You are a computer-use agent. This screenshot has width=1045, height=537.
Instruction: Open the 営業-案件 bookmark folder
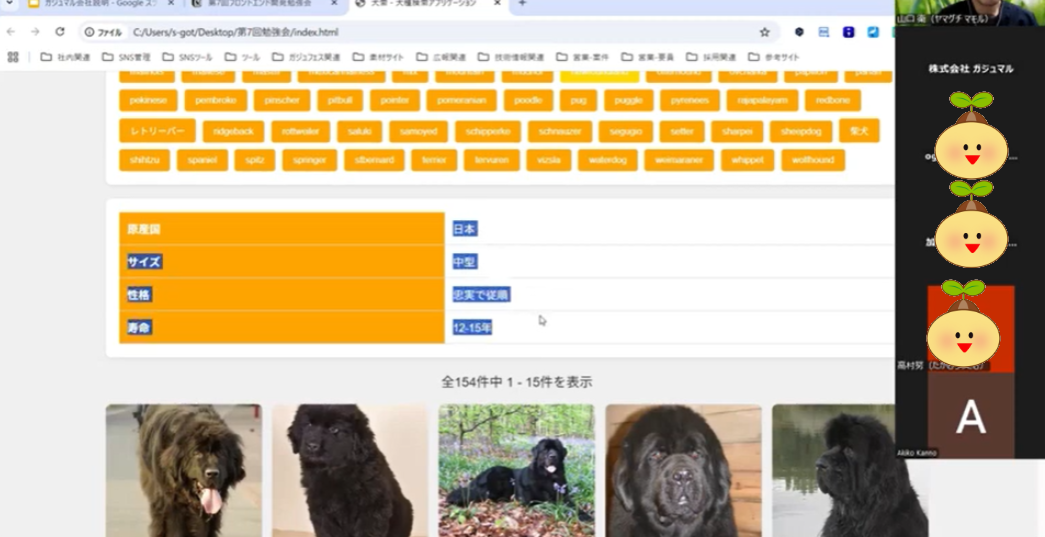coord(582,57)
